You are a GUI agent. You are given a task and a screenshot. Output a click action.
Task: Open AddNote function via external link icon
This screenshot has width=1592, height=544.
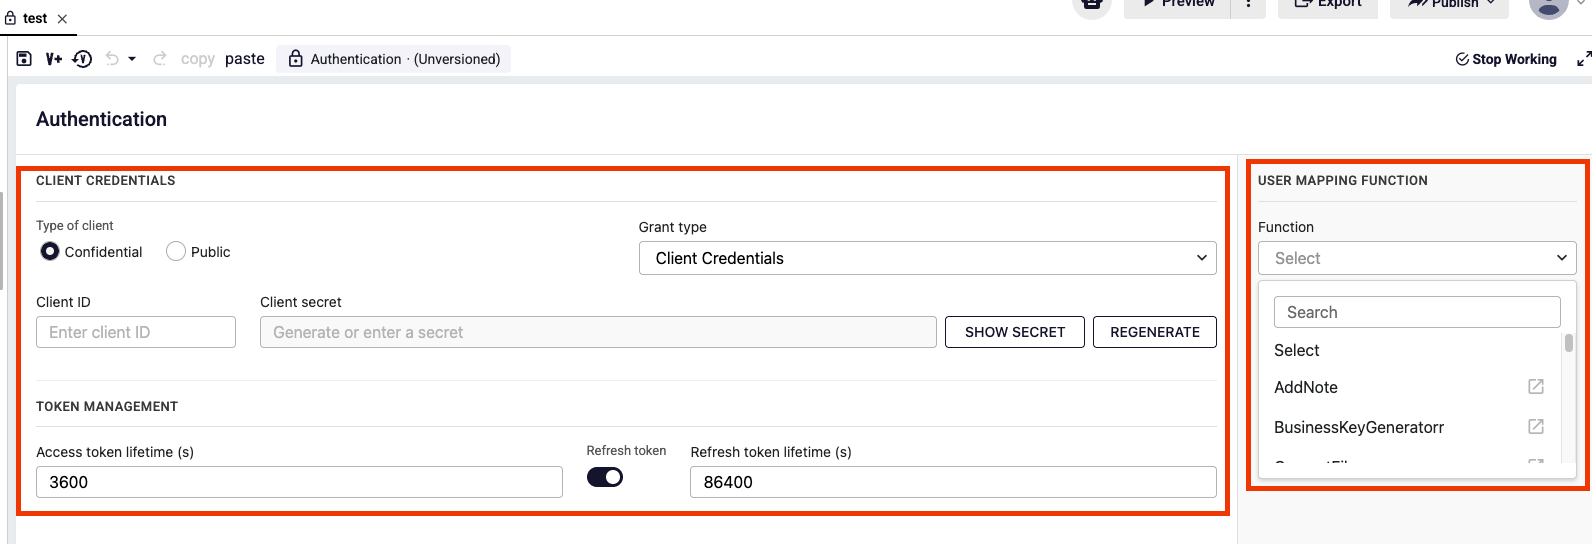click(1536, 387)
